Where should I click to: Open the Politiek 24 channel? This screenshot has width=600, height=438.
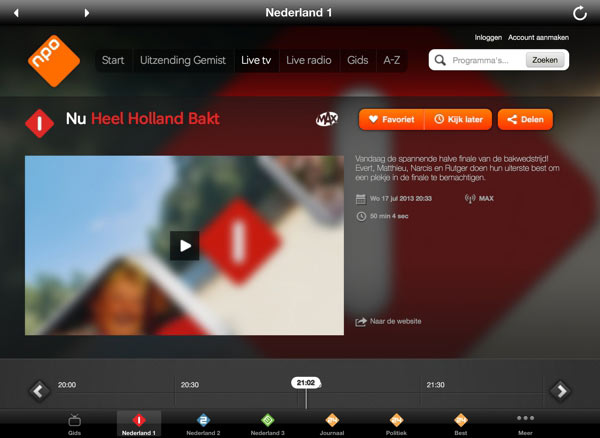pos(396,425)
